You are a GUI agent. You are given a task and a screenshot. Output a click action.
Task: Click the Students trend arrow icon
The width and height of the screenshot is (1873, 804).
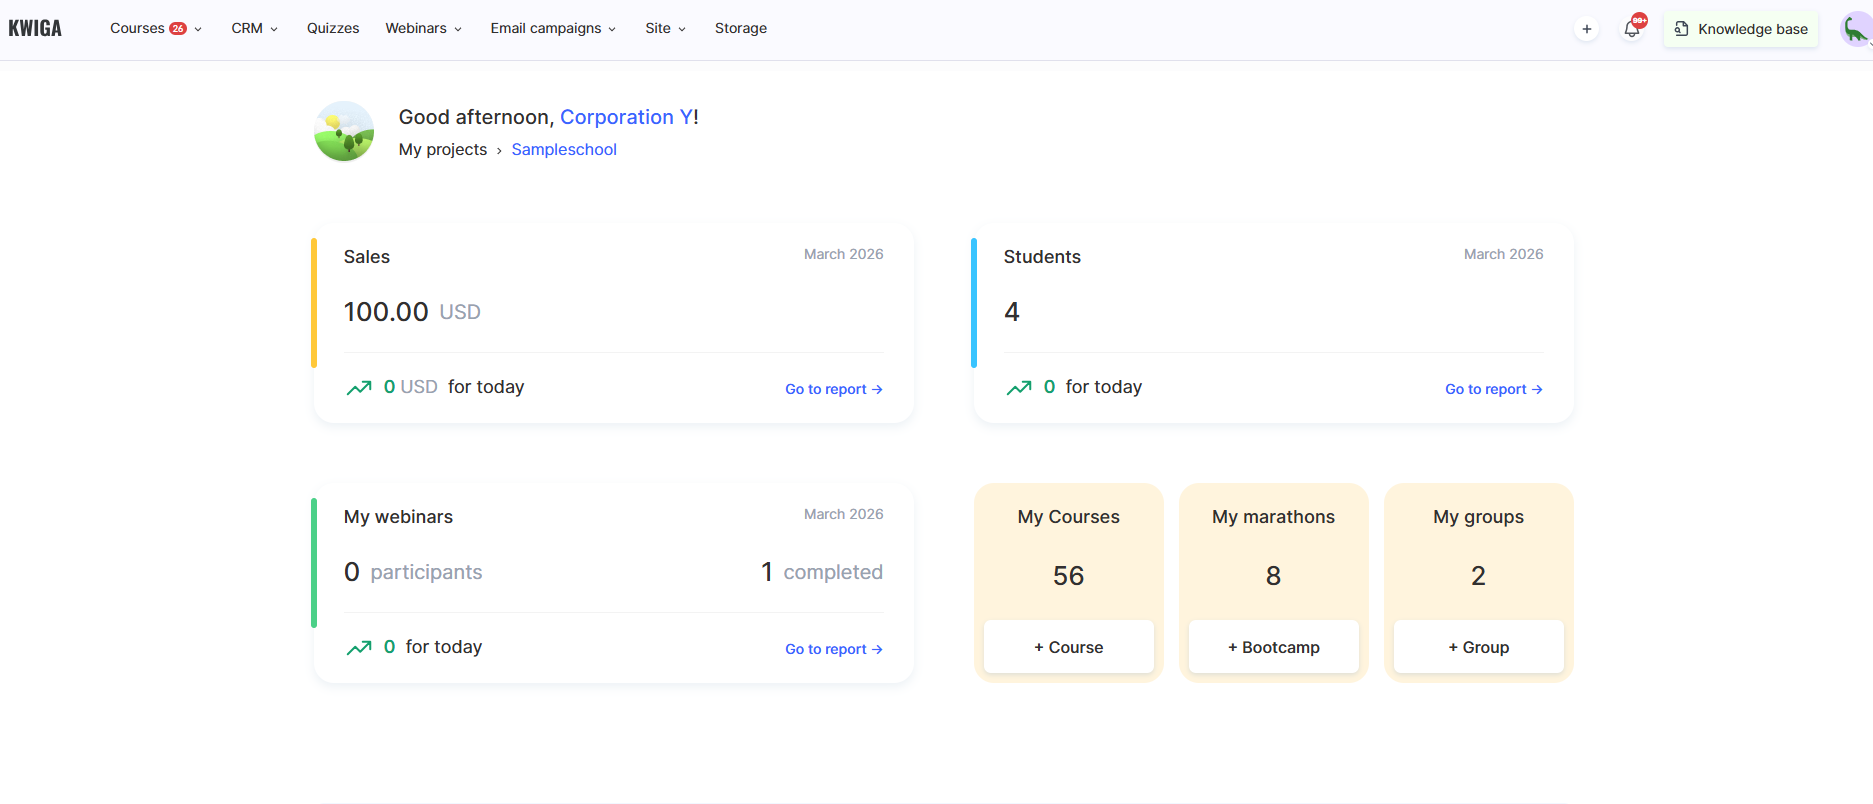(1019, 388)
